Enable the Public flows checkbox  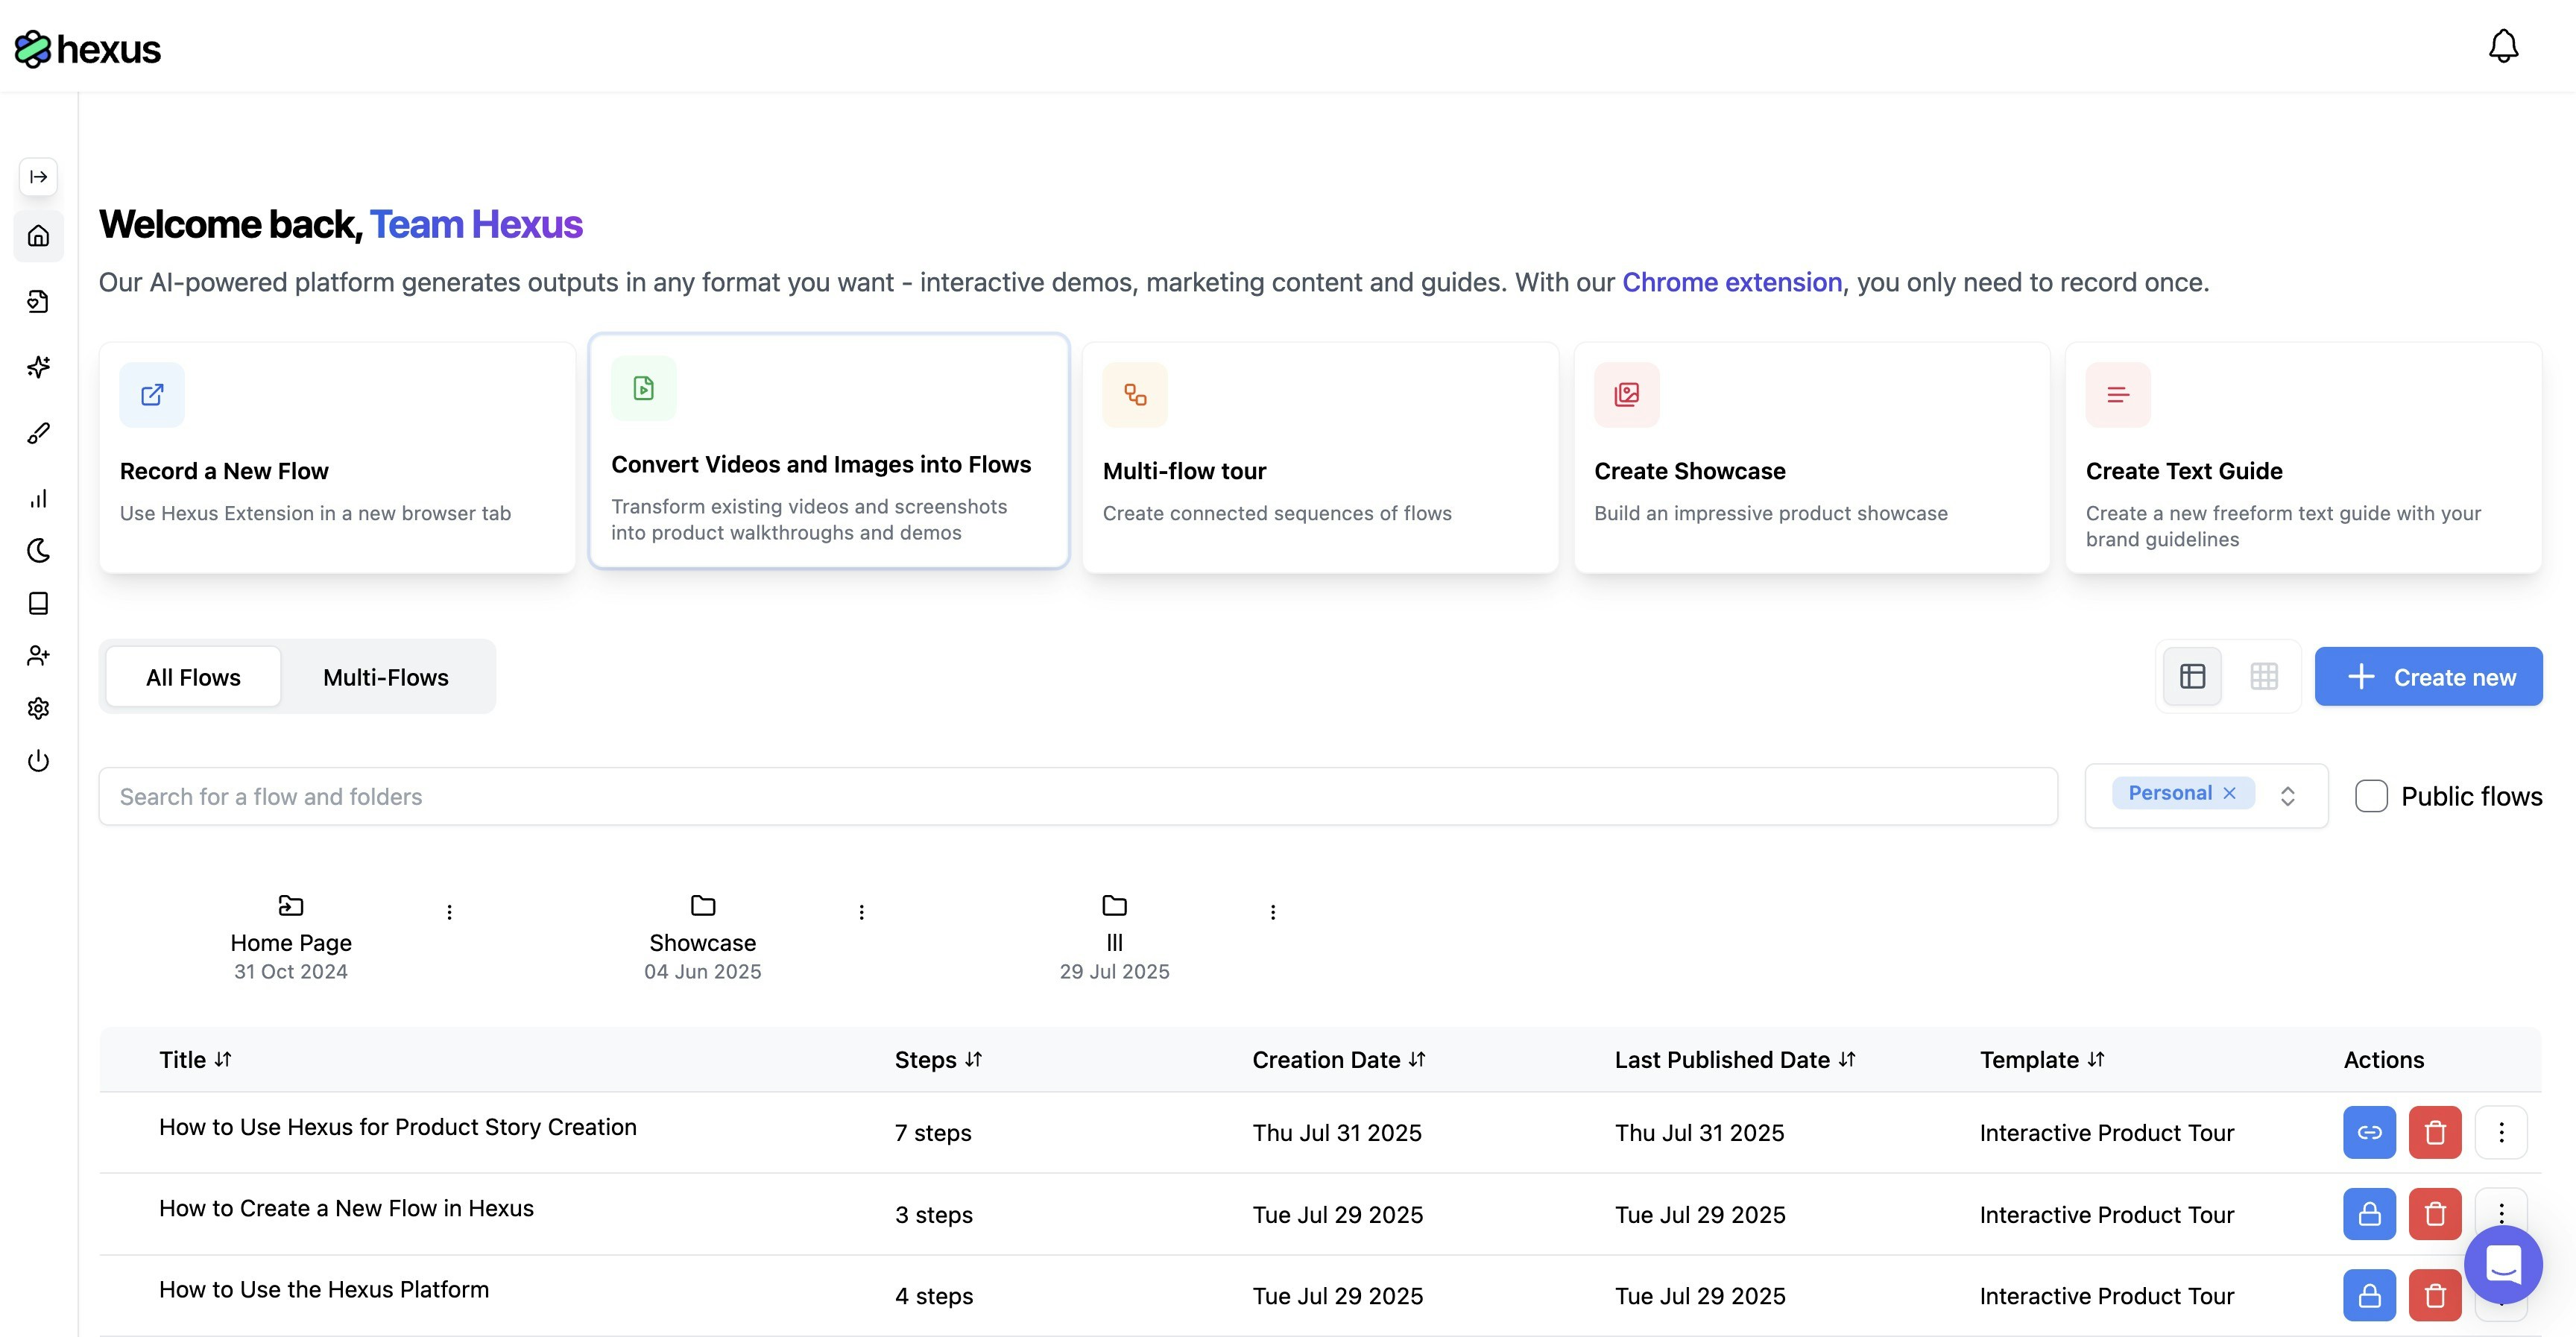click(2370, 796)
